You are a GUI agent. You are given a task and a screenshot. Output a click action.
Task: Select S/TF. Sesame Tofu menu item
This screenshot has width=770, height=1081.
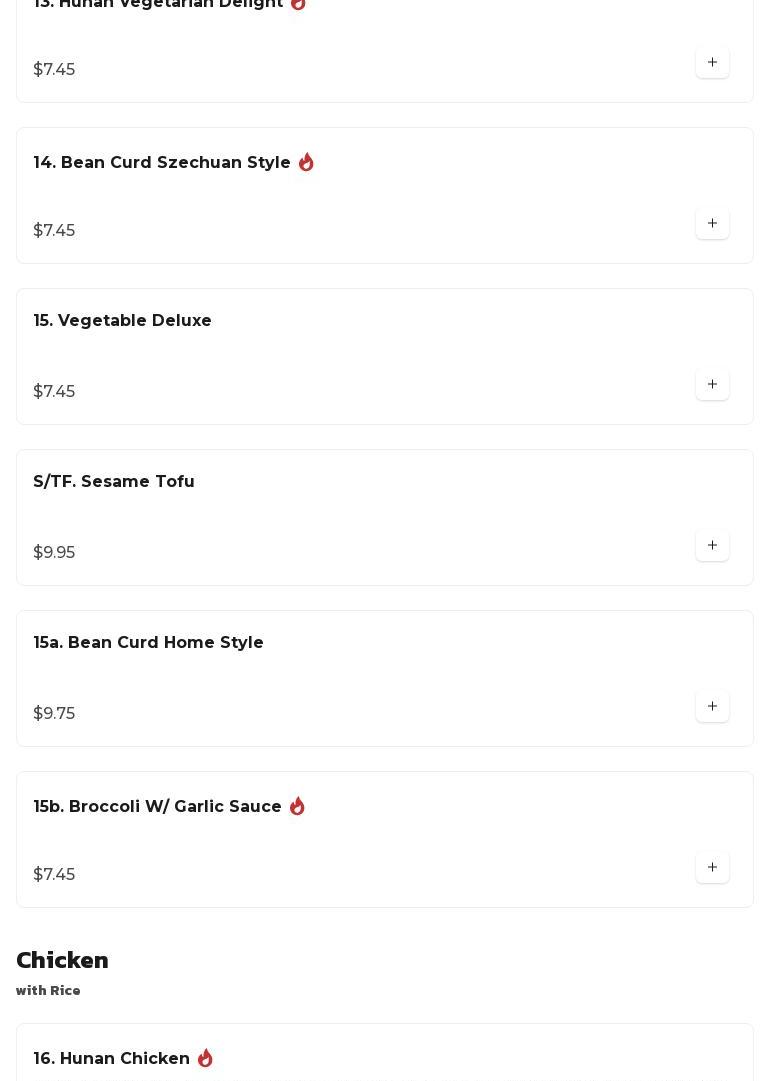(x=114, y=482)
